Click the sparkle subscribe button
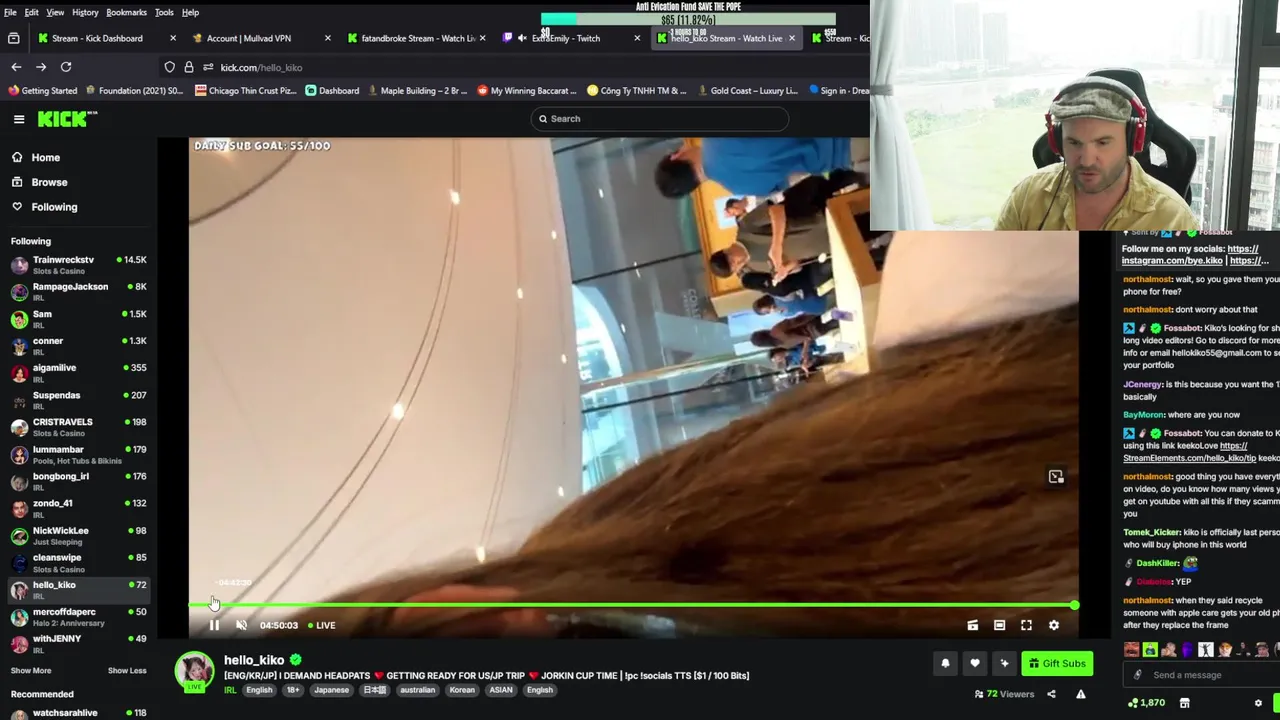The height and width of the screenshot is (720, 1280). (x=1004, y=663)
